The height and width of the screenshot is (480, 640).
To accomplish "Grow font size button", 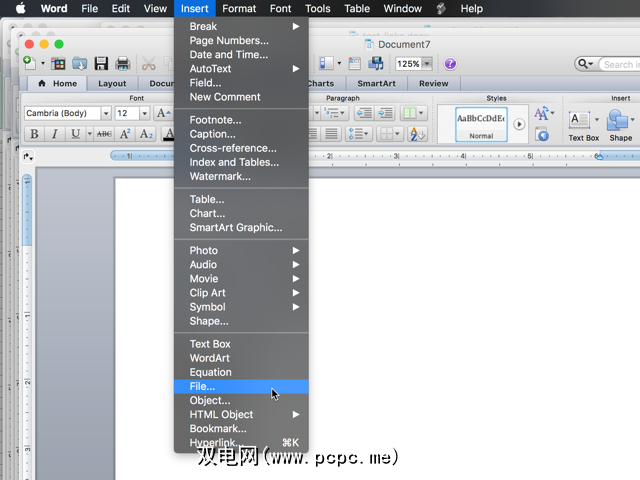I will tap(164, 113).
